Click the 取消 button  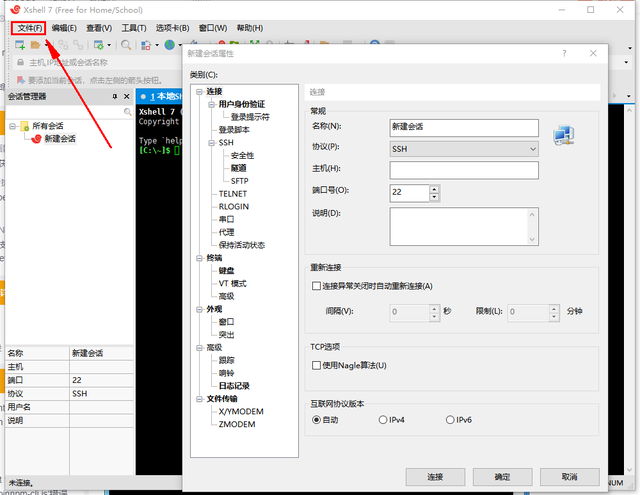tap(569, 477)
